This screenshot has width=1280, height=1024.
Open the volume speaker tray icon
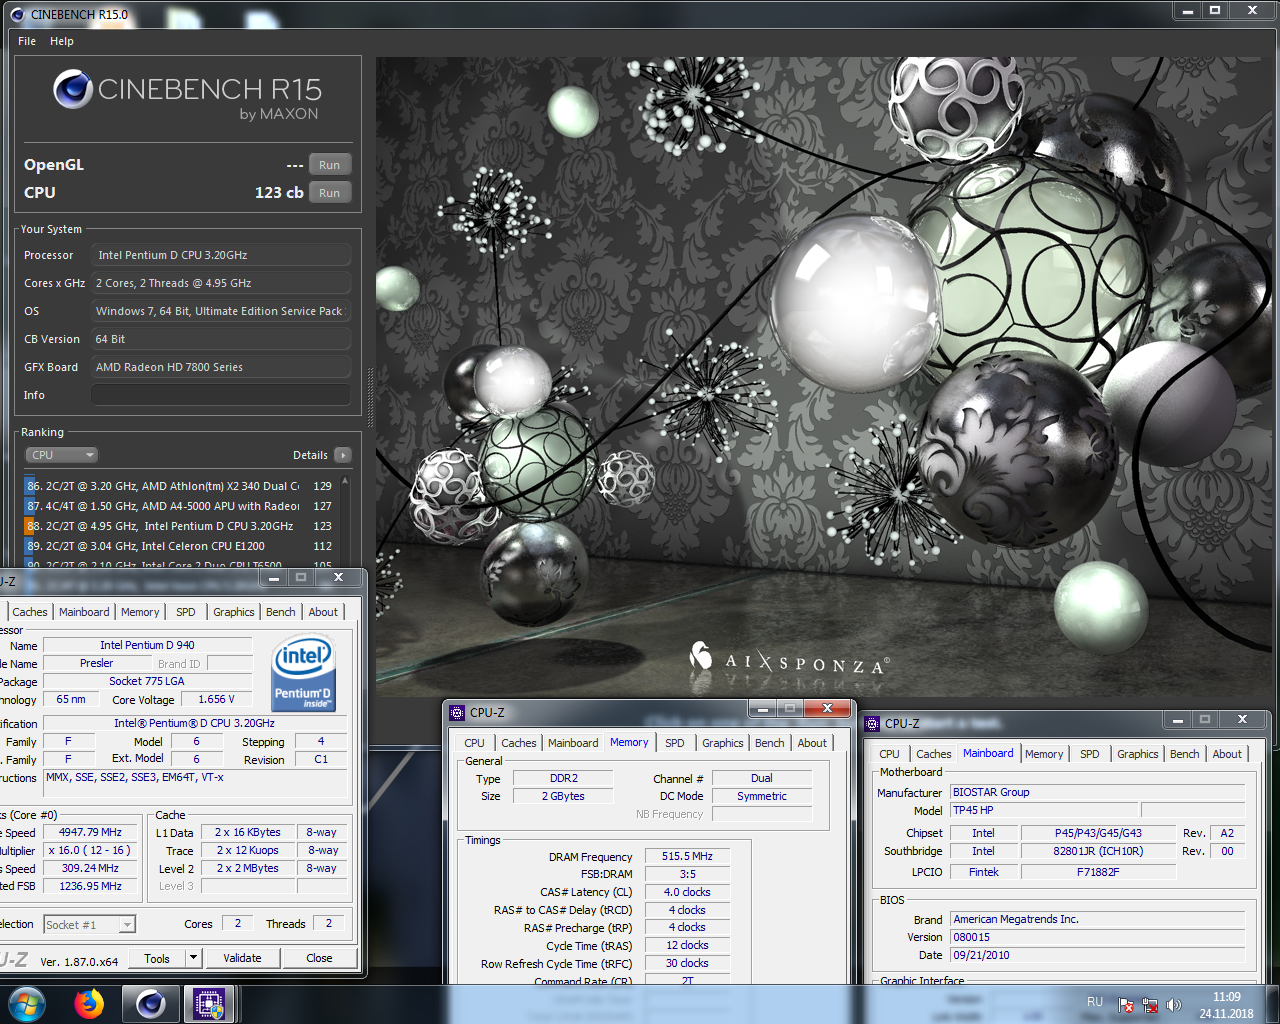(1174, 1005)
